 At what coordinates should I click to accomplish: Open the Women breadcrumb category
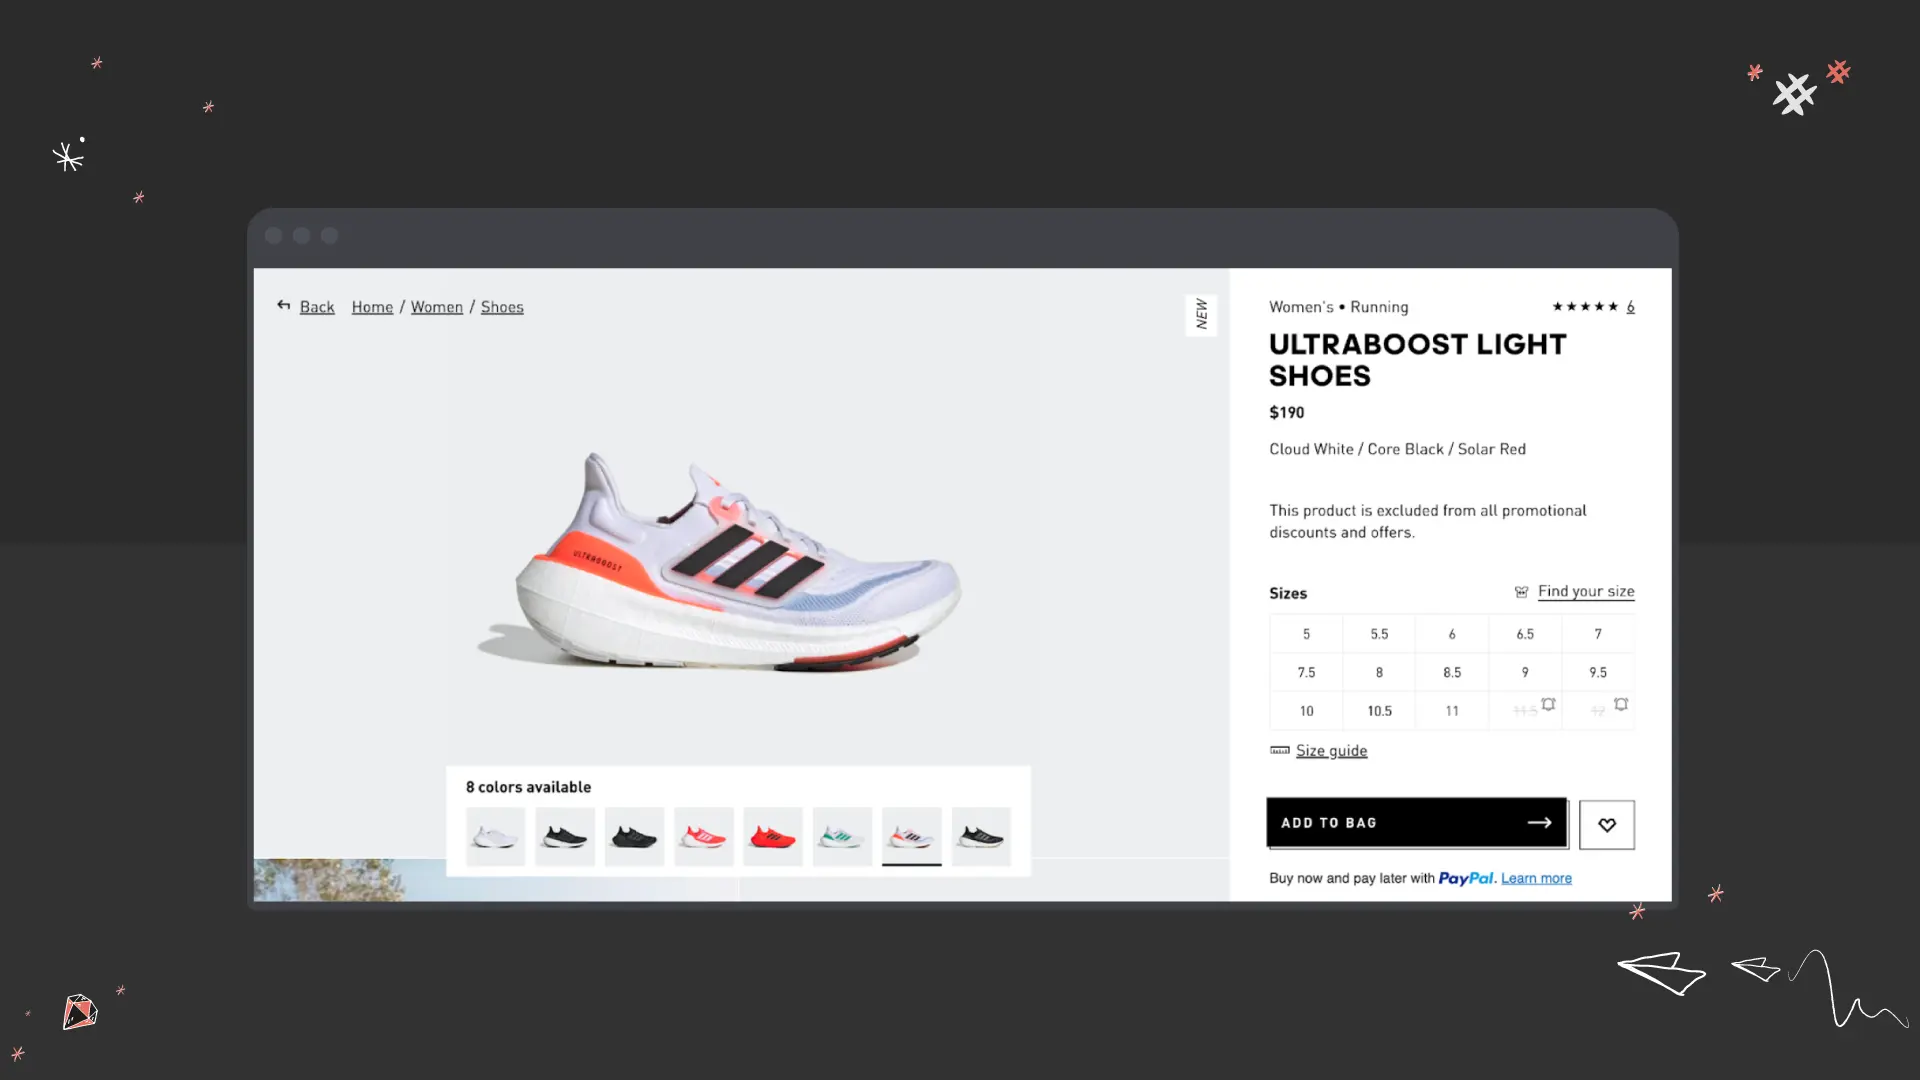click(436, 307)
